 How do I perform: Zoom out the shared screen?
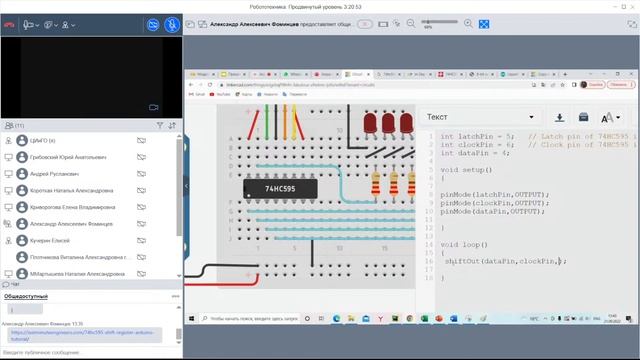[411, 24]
